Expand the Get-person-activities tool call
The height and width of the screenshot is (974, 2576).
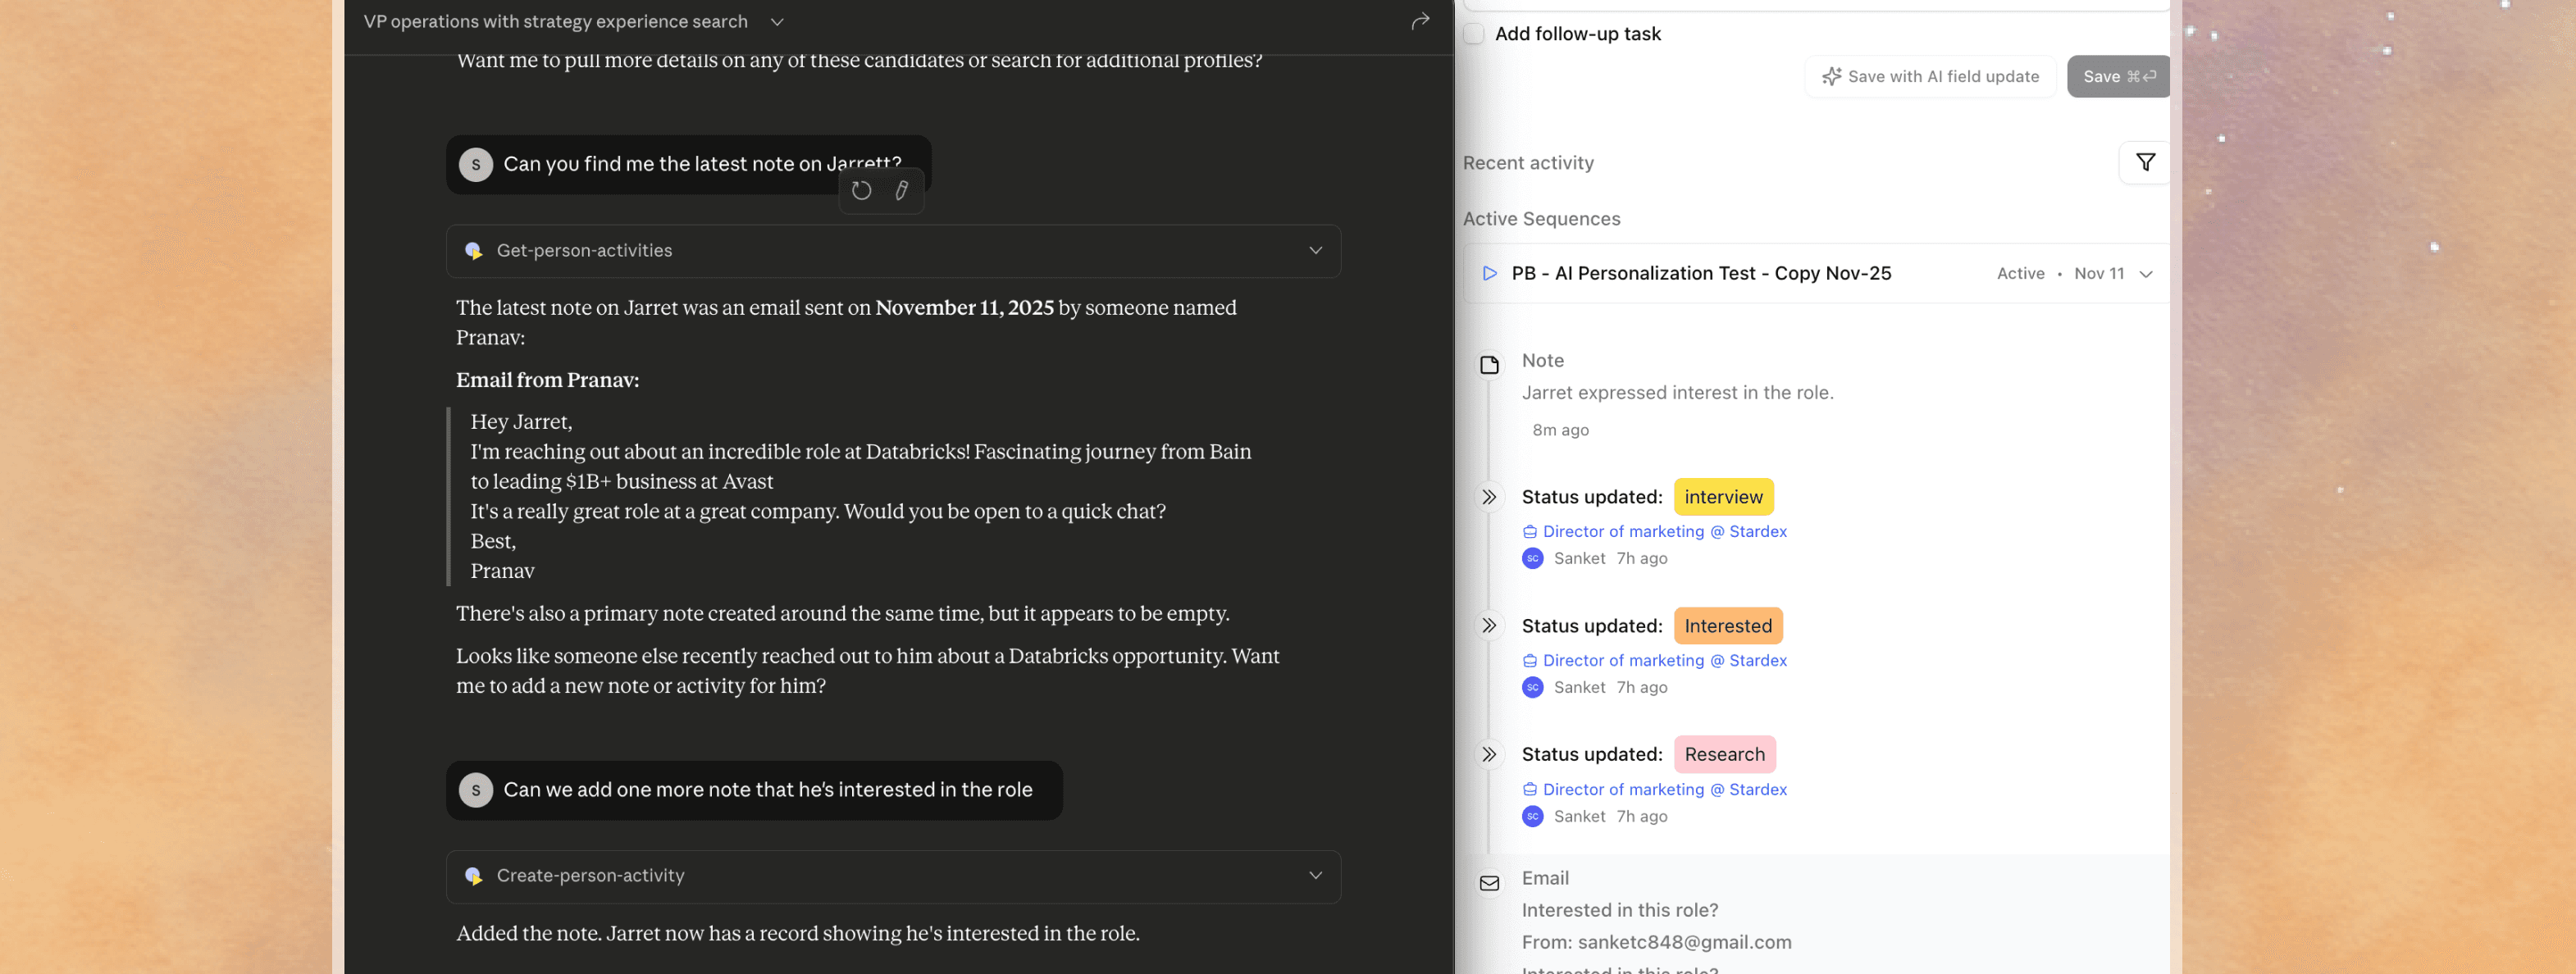[1315, 250]
